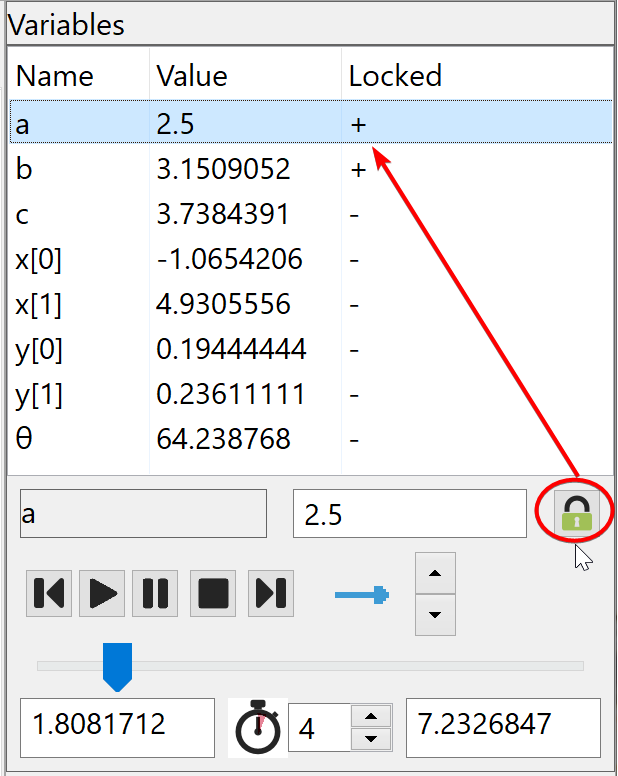This screenshot has height=776, width=618.
Task: Click the down arrow beside the blue arrow
Action: tap(435, 615)
